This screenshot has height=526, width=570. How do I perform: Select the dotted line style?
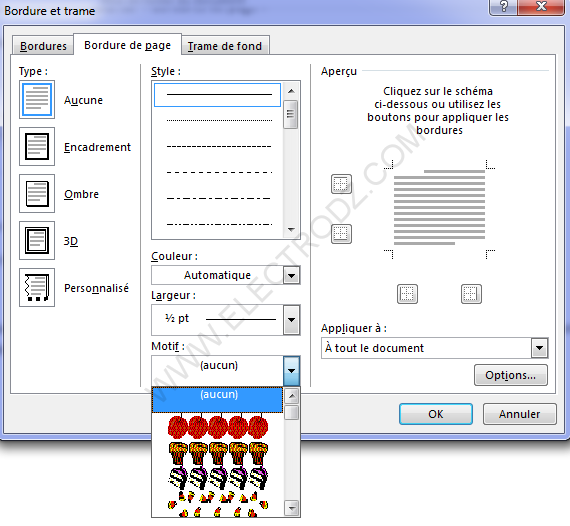[219, 120]
